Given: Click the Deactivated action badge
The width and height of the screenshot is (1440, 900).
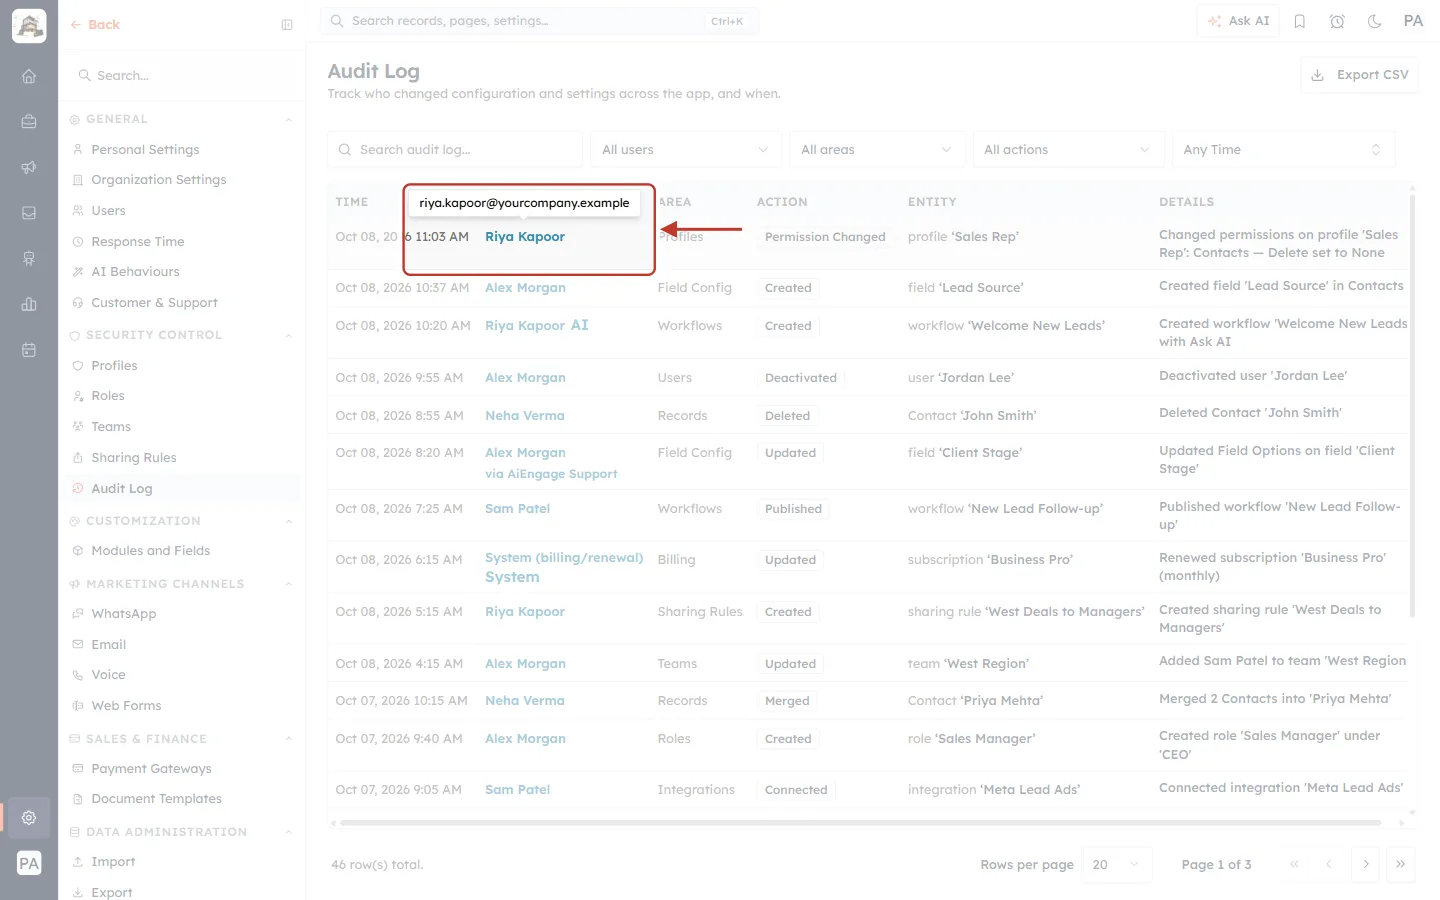Looking at the screenshot, I should click(x=801, y=378).
